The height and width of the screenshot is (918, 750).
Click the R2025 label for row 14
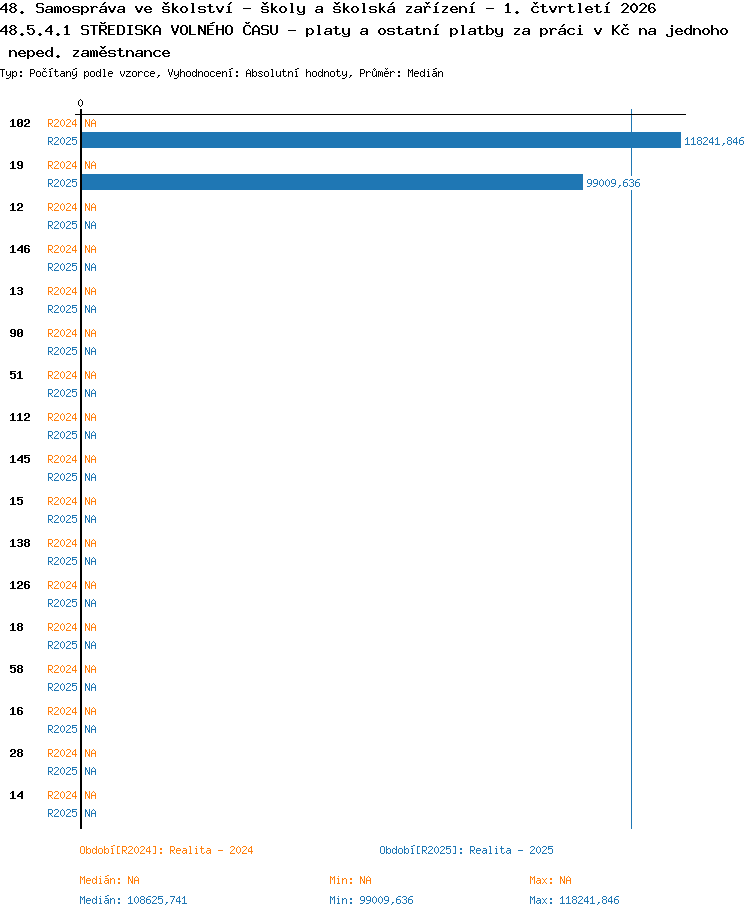tap(62, 813)
